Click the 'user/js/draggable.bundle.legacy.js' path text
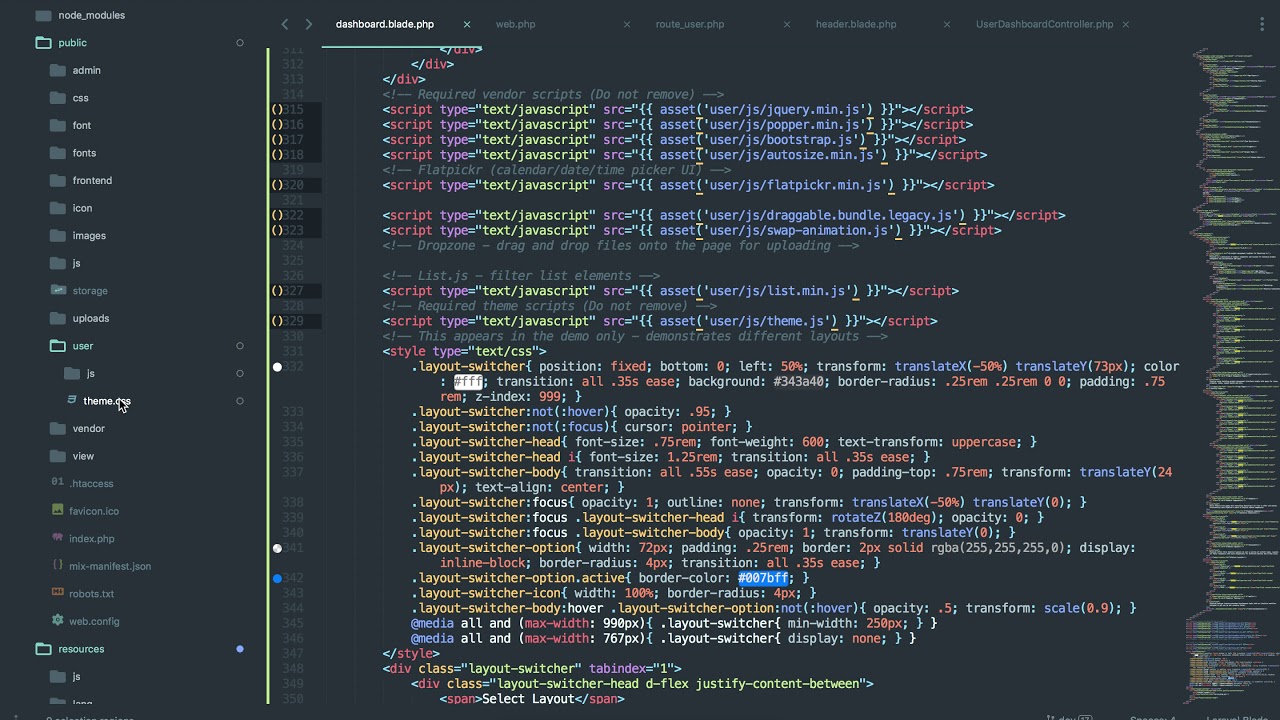 [x=830, y=215]
